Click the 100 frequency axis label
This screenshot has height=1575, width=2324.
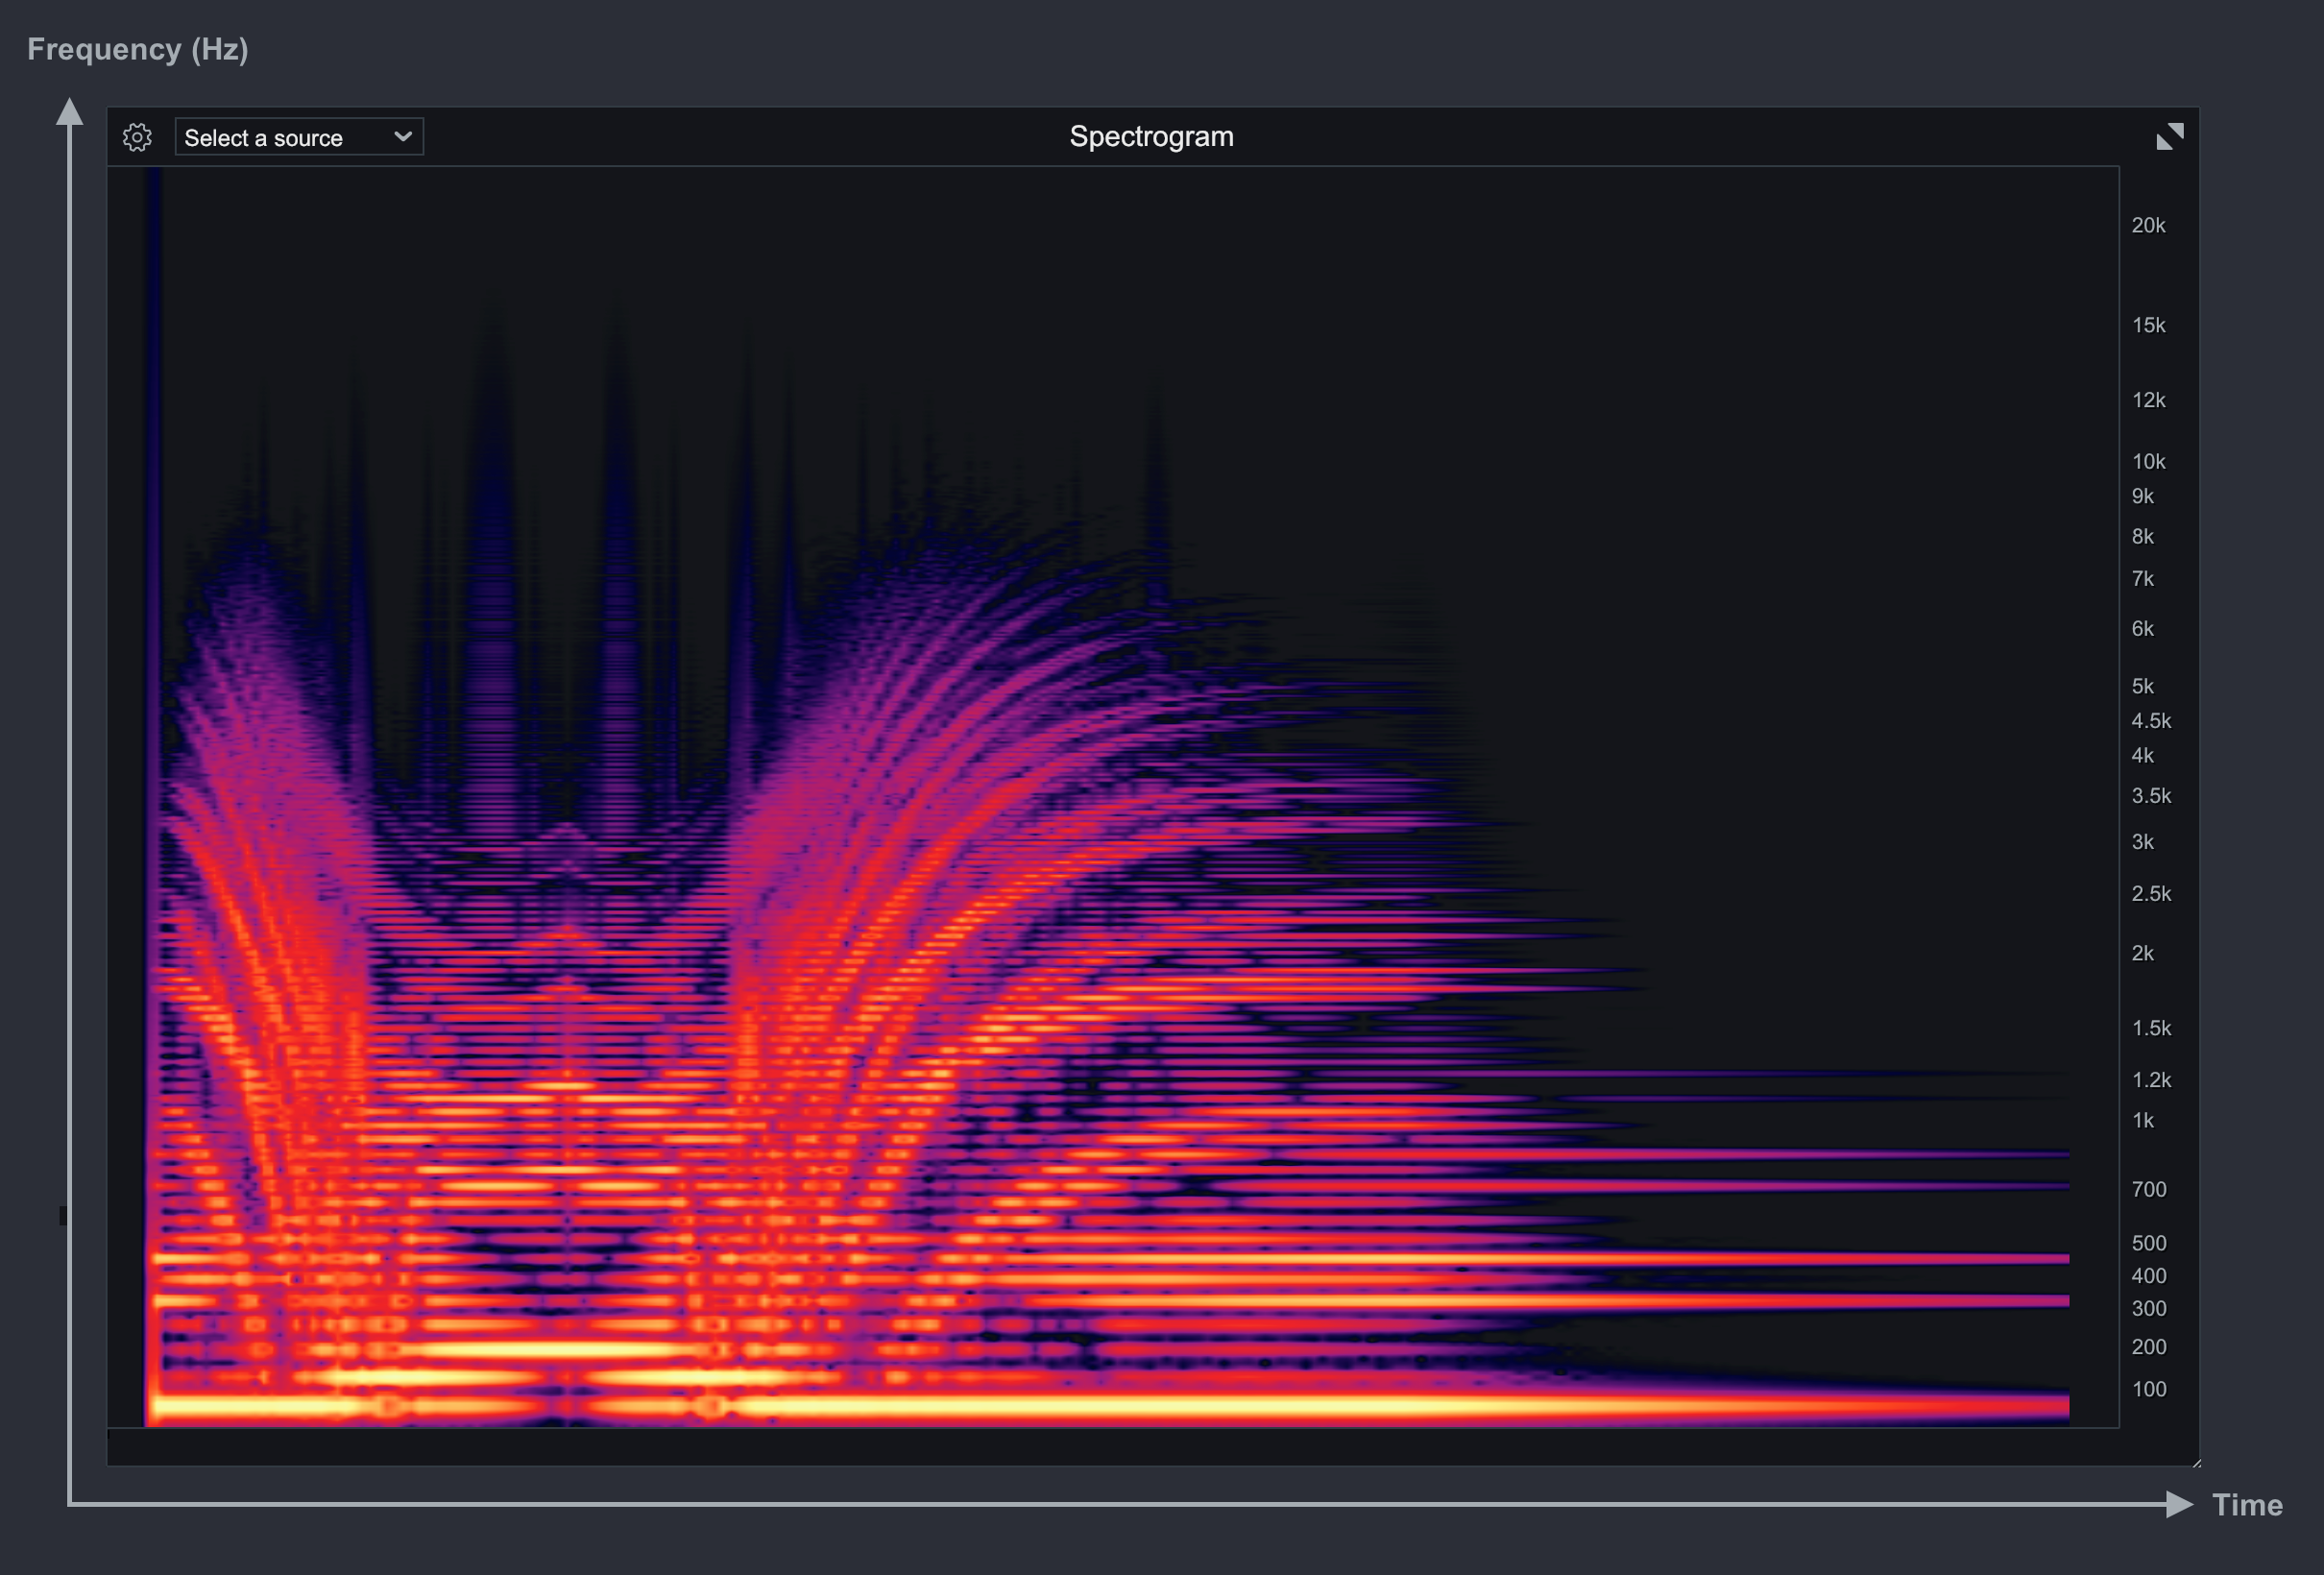click(x=2148, y=1389)
